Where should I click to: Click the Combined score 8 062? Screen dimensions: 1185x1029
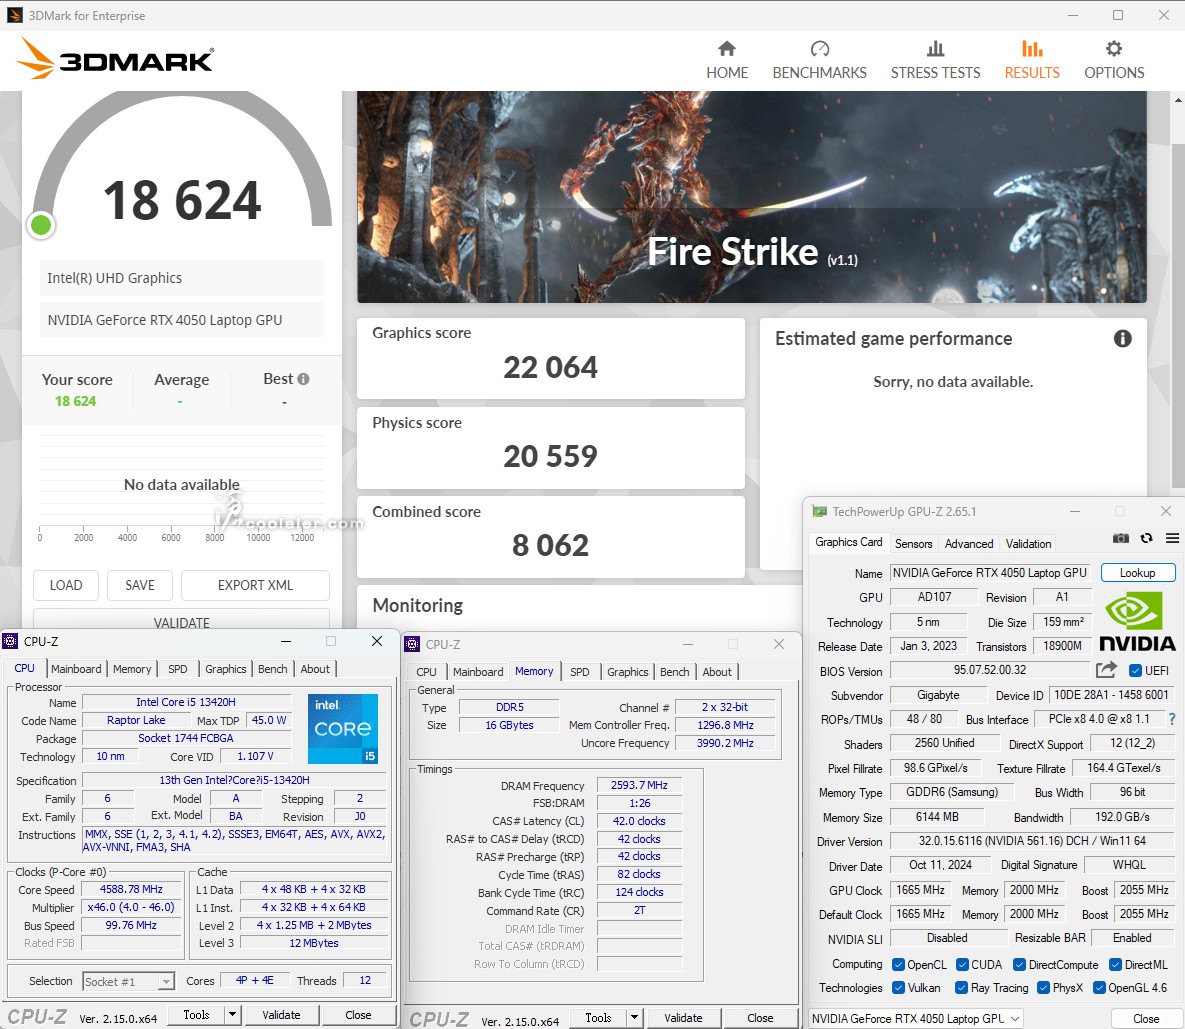pos(550,545)
